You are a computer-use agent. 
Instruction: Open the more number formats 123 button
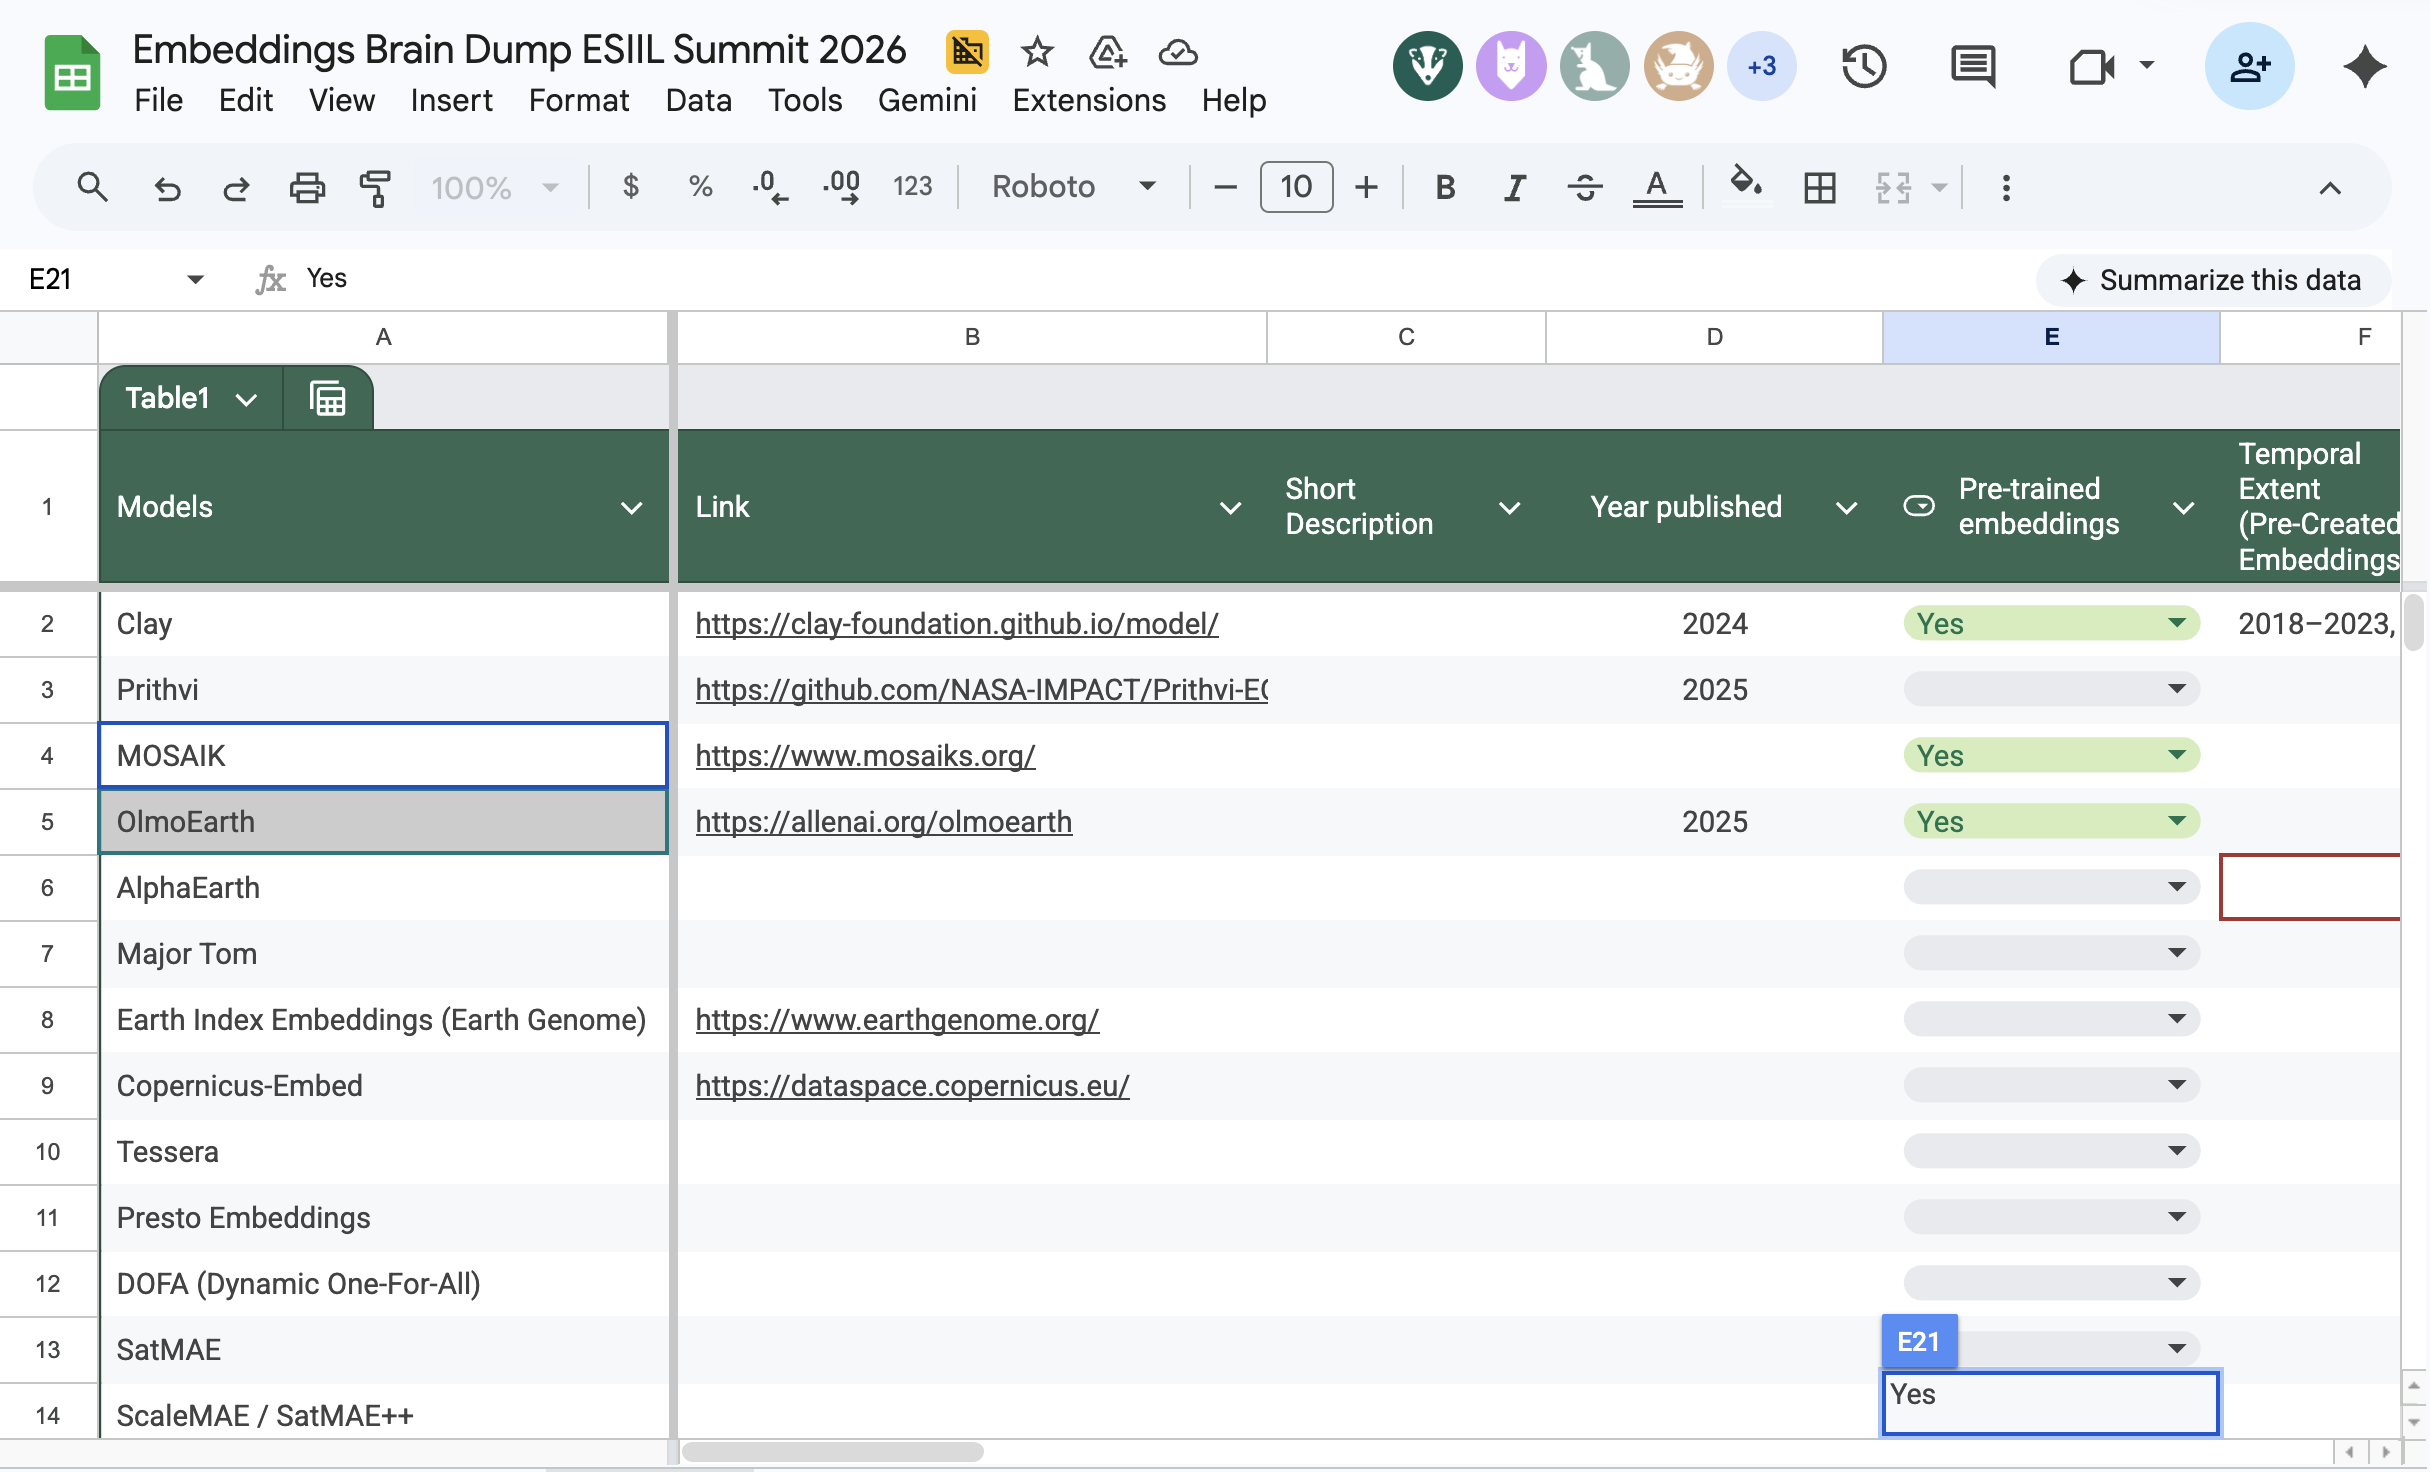[x=912, y=187]
